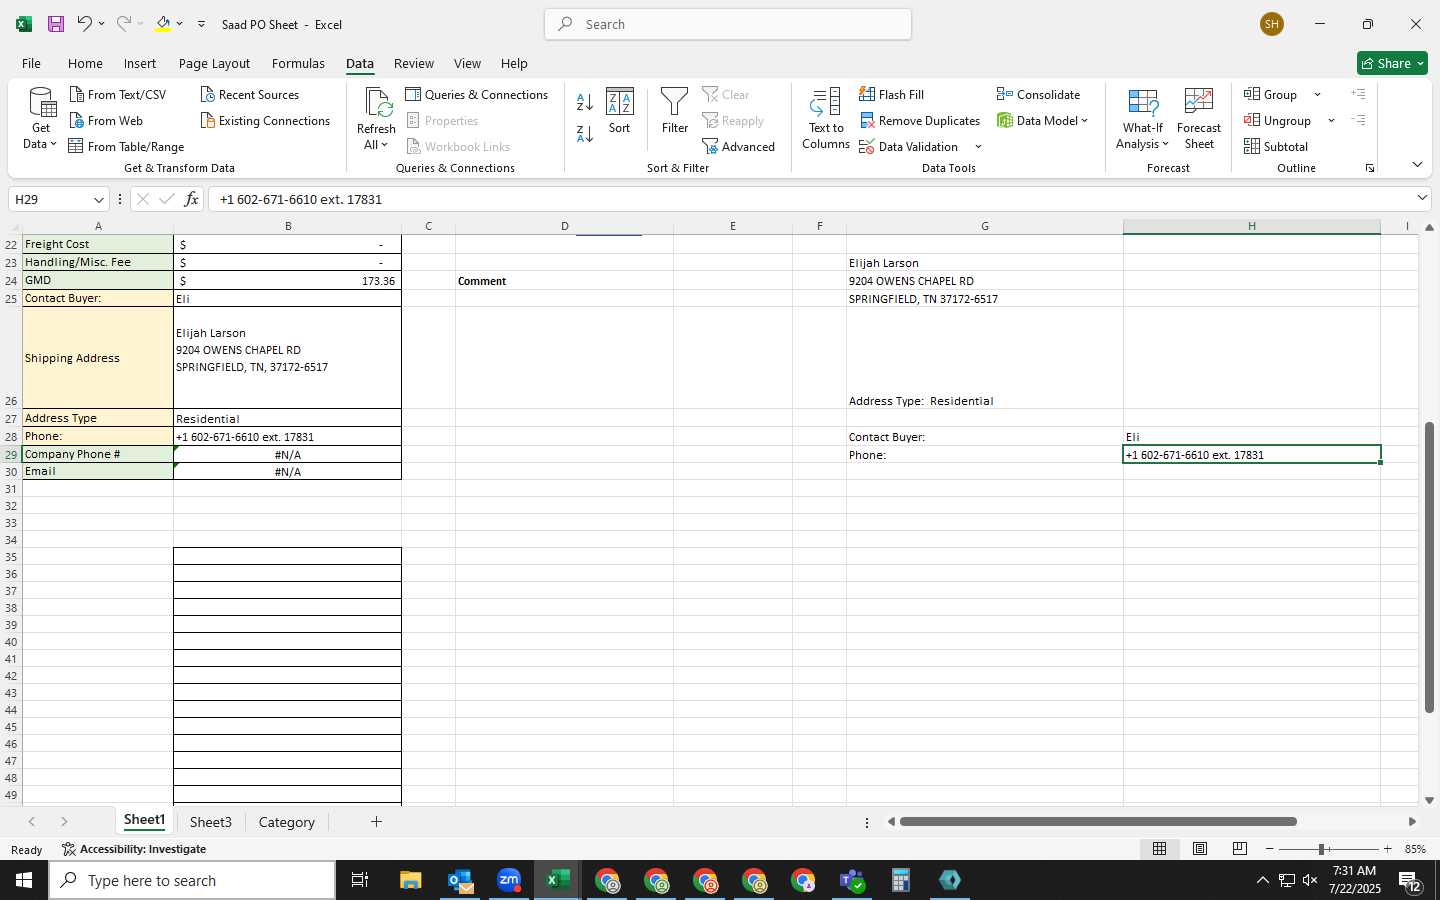The height and width of the screenshot is (900, 1440).
Task: Open Get Data menu
Action: (x=41, y=118)
